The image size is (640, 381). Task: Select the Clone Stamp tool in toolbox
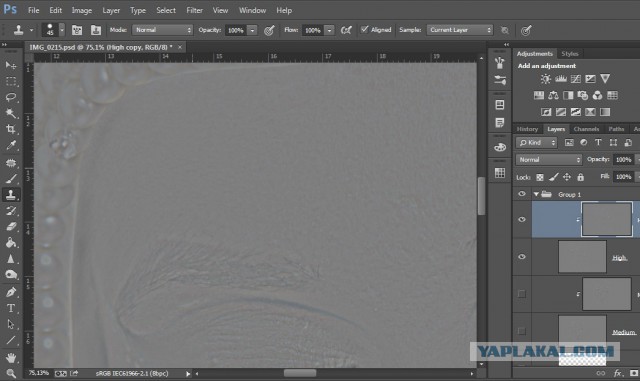(11, 194)
